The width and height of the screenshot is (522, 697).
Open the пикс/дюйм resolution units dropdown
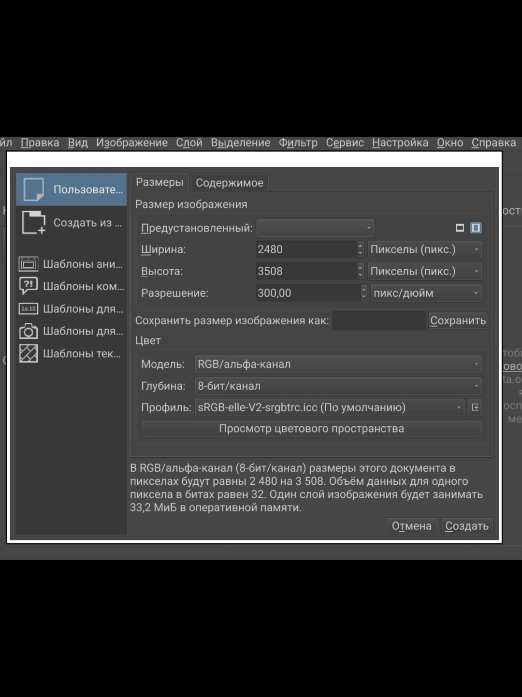point(426,293)
